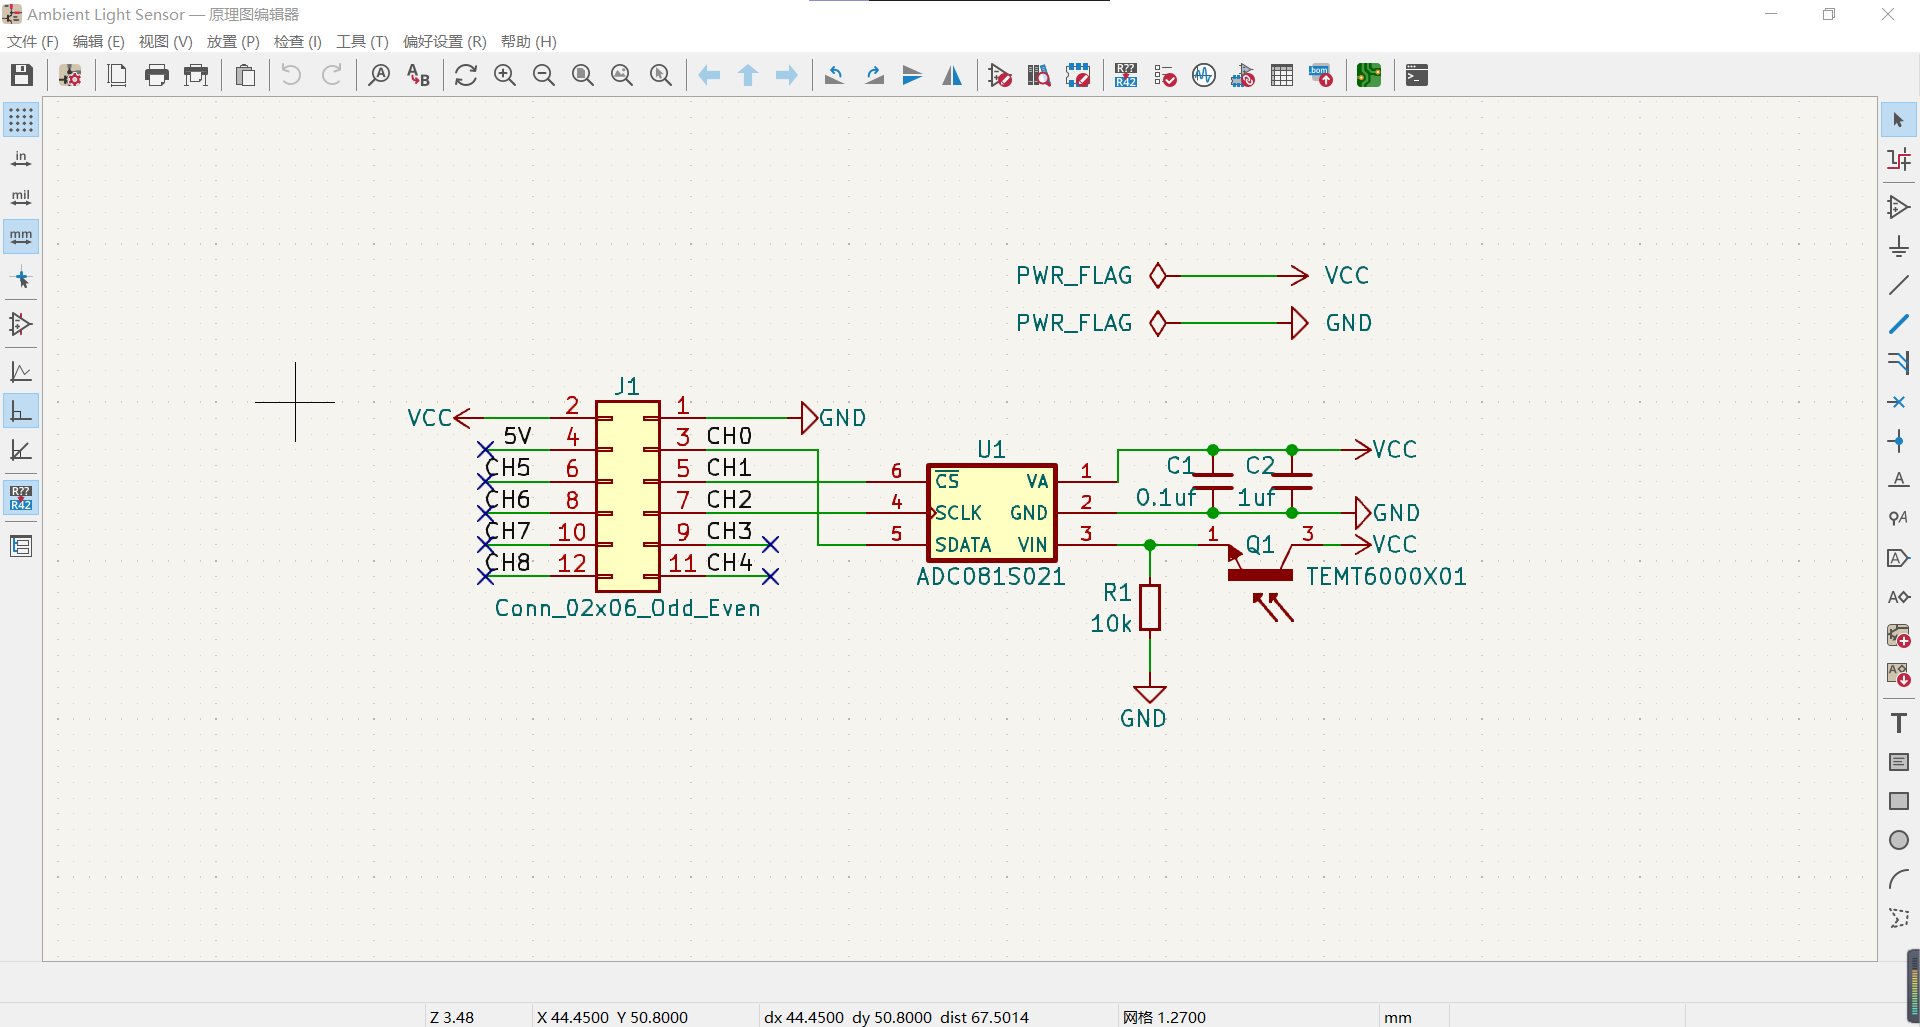
Task: Click the U1 ADC081S021 symbol body
Action: [991, 512]
